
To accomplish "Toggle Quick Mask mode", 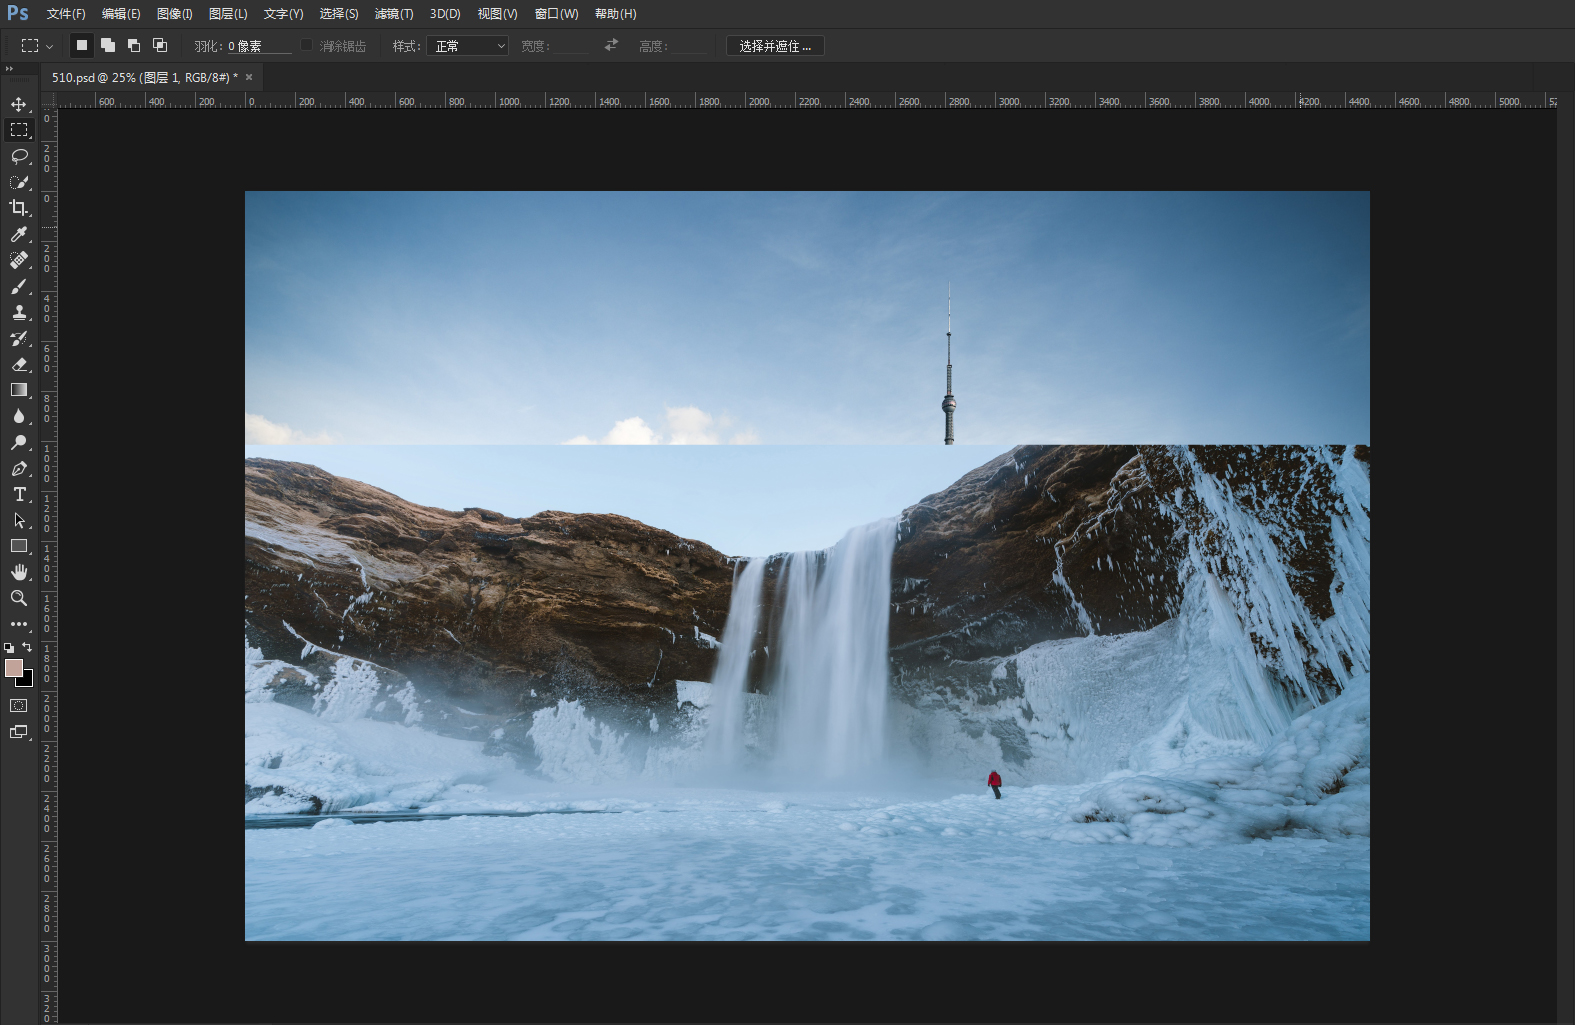I will tap(19, 706).
